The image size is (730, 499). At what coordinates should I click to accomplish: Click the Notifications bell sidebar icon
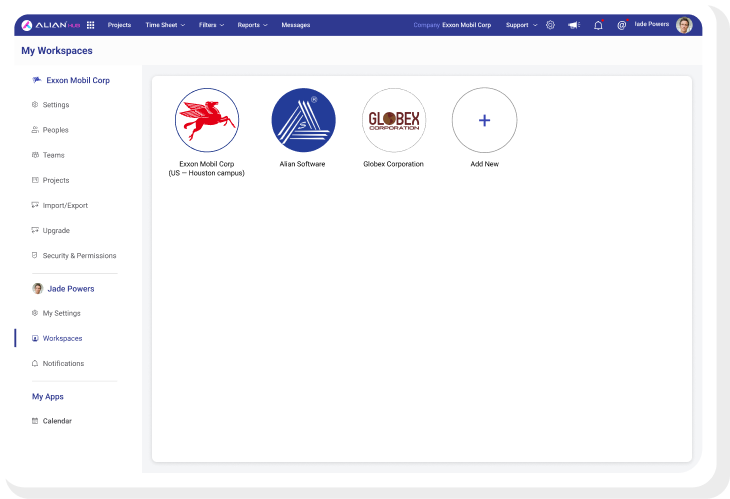[35, 364]
